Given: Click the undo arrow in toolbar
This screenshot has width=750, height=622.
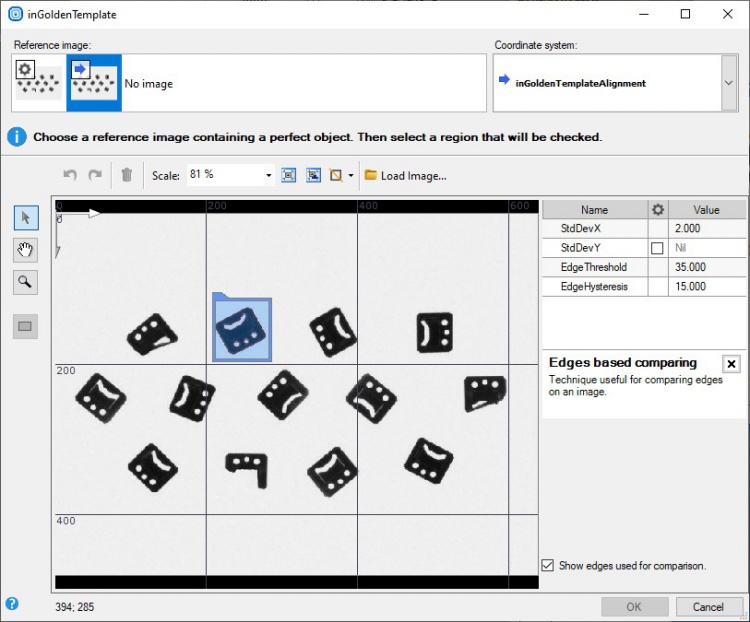Looking at the screenshot, I should 69,175.
